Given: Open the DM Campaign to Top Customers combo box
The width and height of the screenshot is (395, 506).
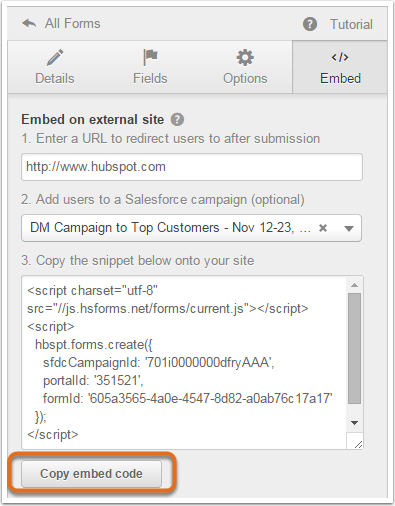Looking at the screenshot, I should click(191, 228).
